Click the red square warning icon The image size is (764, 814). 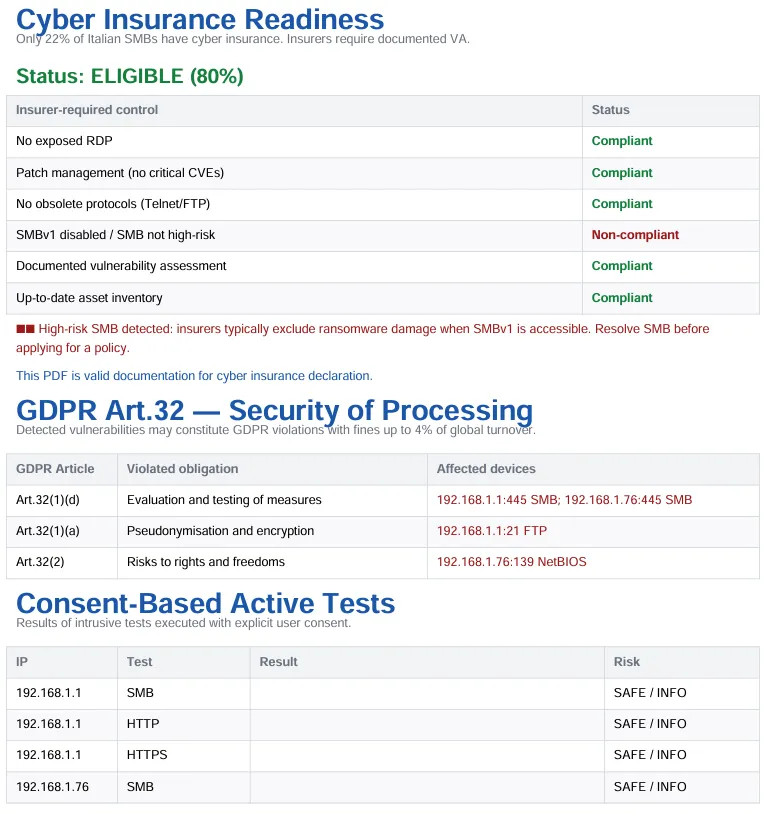click(x=25, y=329)
